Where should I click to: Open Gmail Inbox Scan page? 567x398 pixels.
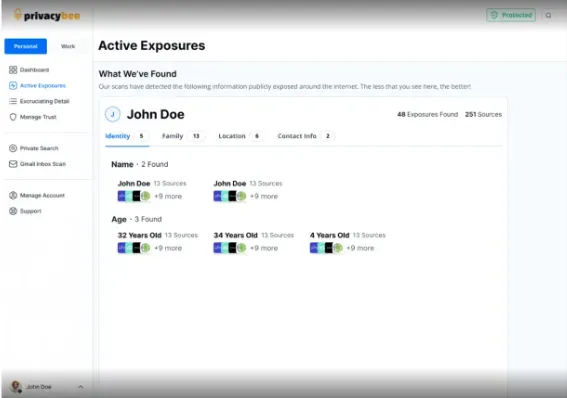pyautogui.click(x=43, y=164)
